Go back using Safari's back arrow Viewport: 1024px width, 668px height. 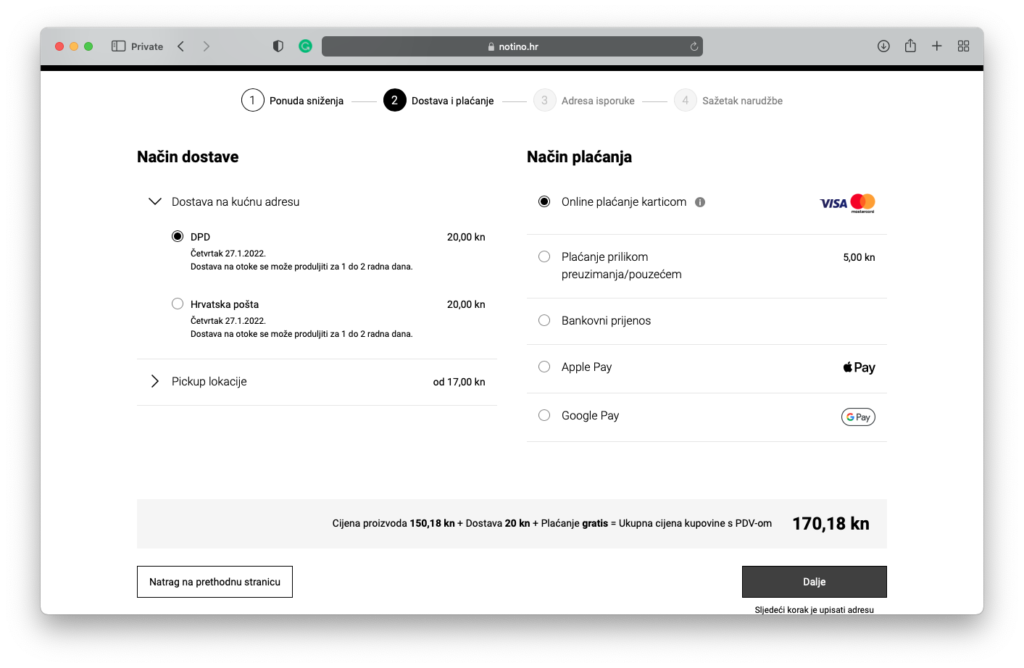[x=181, y=46]
